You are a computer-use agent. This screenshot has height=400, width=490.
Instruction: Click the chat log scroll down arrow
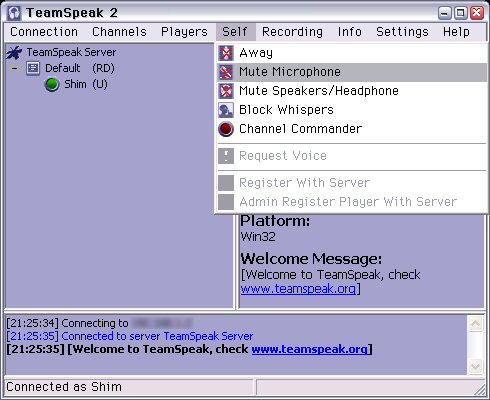(476, 366)
